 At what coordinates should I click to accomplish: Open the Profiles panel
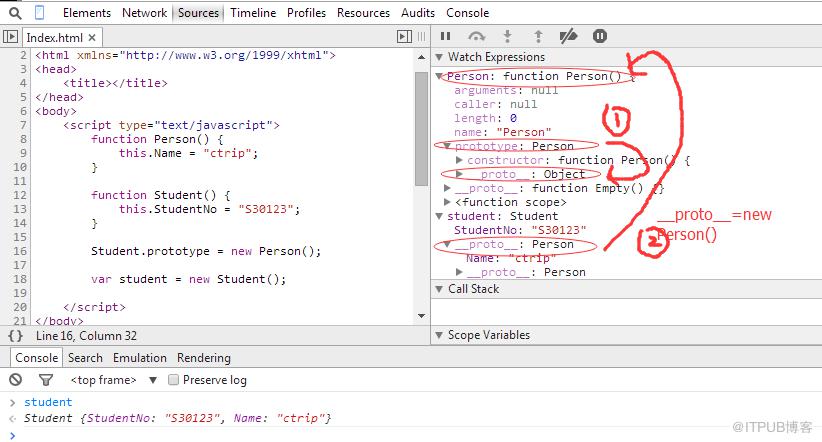click(306, 13)
